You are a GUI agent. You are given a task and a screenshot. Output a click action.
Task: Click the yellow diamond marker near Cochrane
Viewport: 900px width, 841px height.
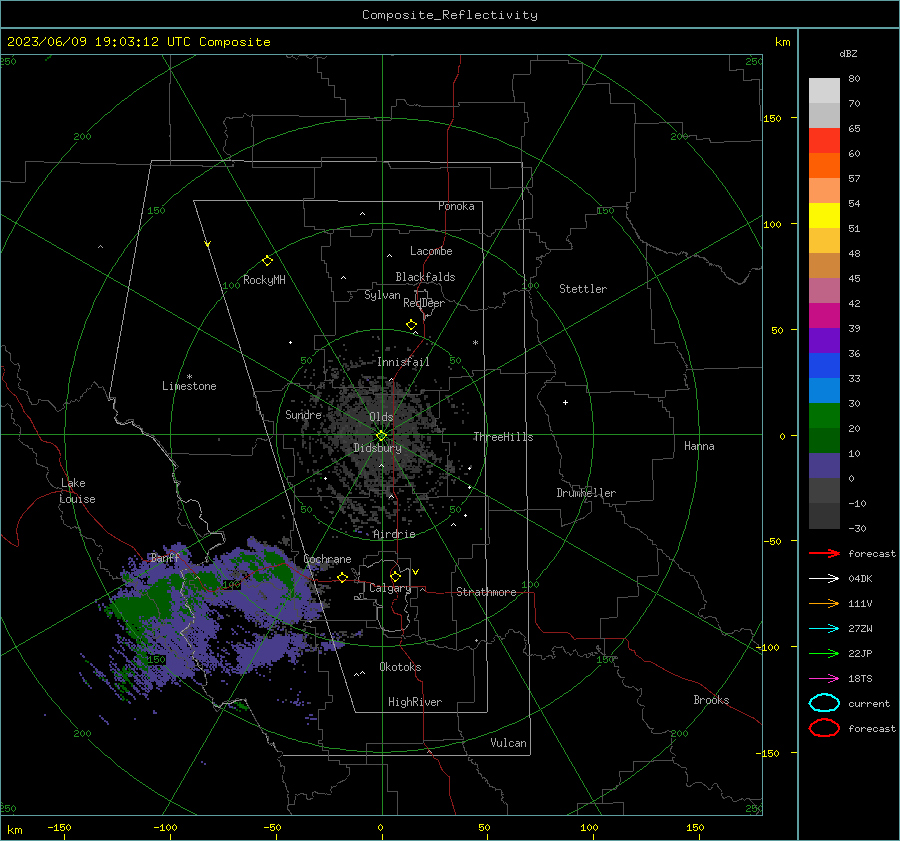tap(342, 577)
